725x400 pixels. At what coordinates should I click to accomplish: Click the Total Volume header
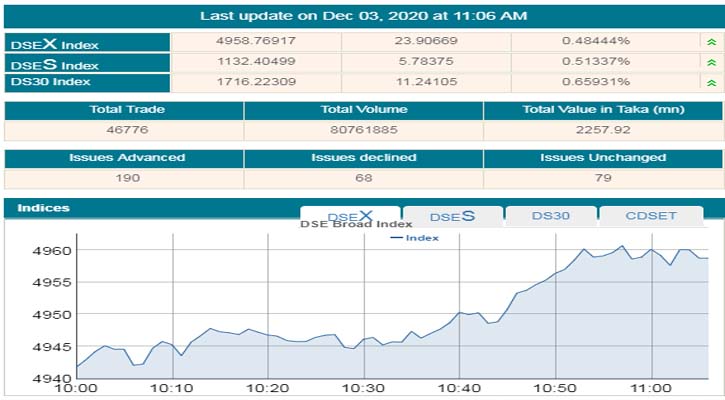click(363, 109)
